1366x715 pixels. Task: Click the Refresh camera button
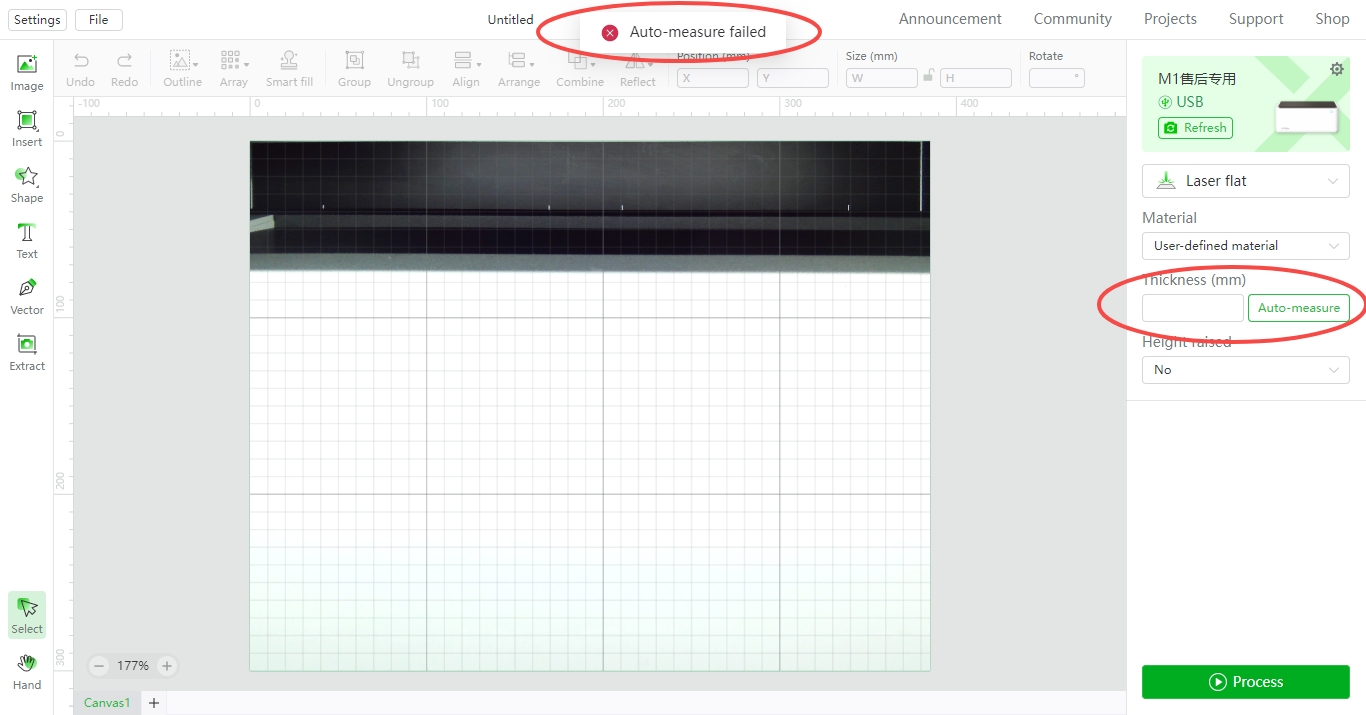click(1195, 128)
